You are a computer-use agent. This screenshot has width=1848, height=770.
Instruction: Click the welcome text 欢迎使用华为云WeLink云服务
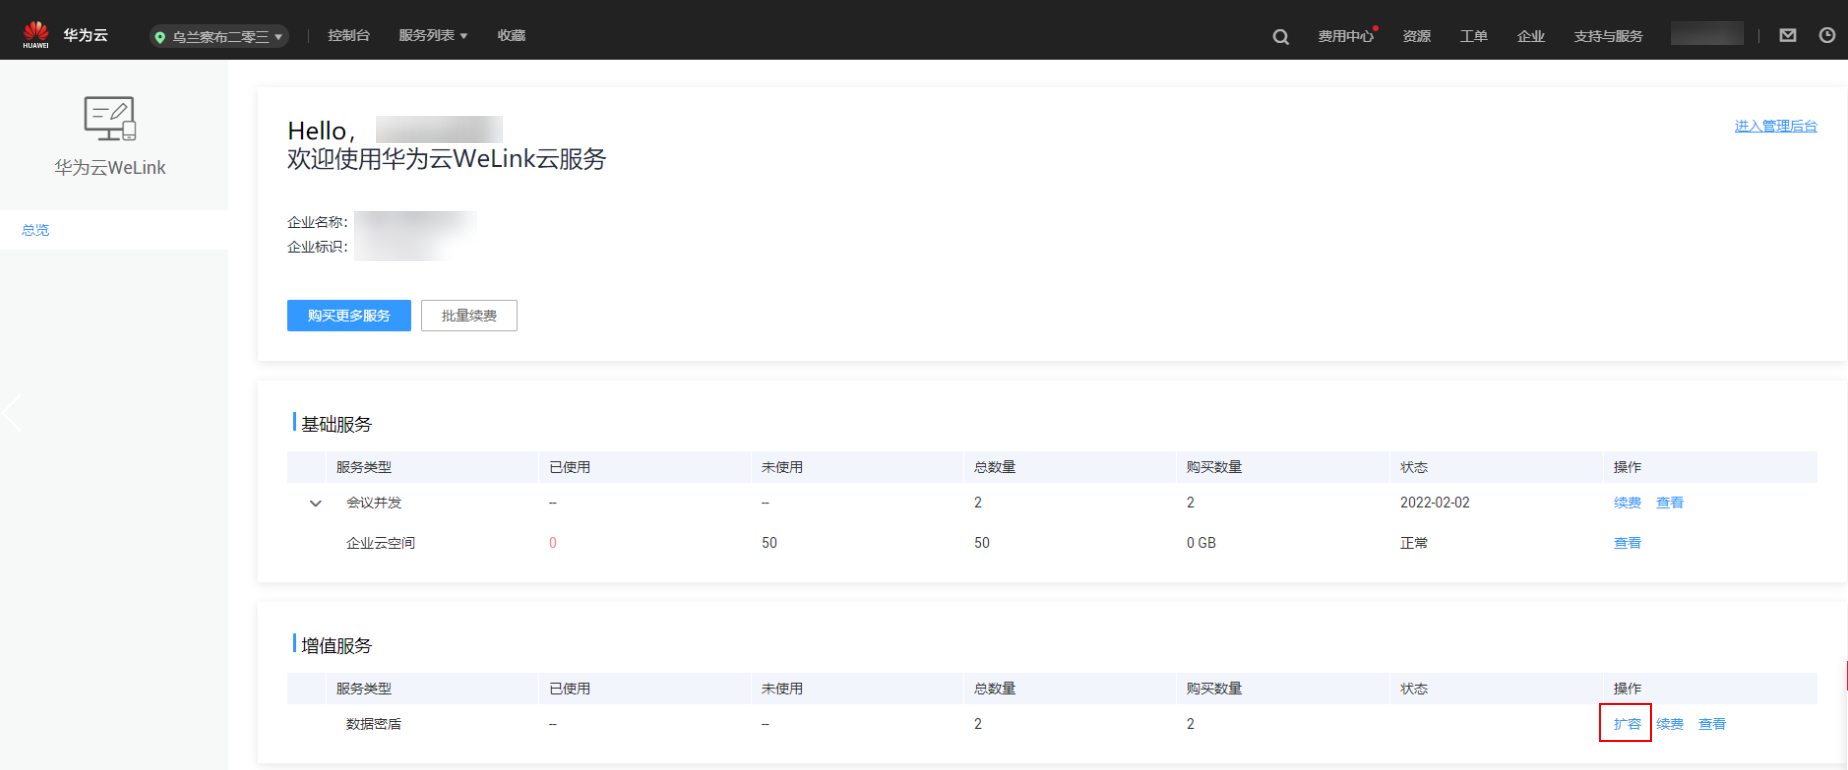tap(447, 159)
